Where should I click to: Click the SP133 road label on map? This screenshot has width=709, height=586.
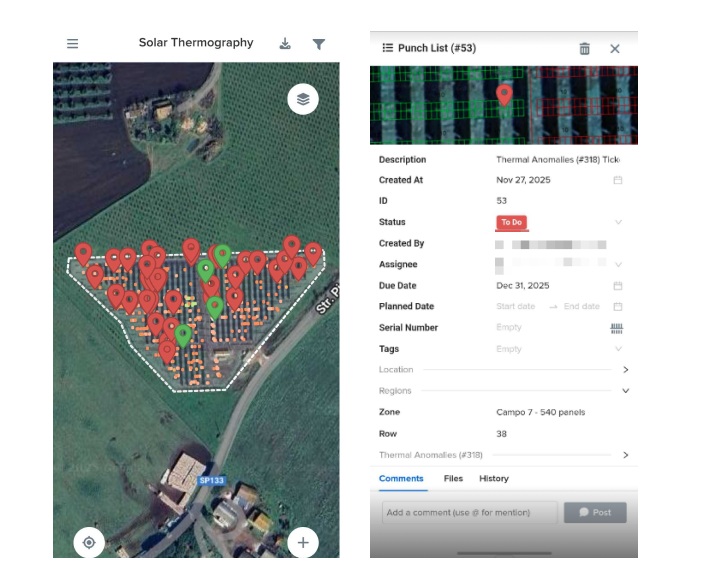[x=212, y=480]
